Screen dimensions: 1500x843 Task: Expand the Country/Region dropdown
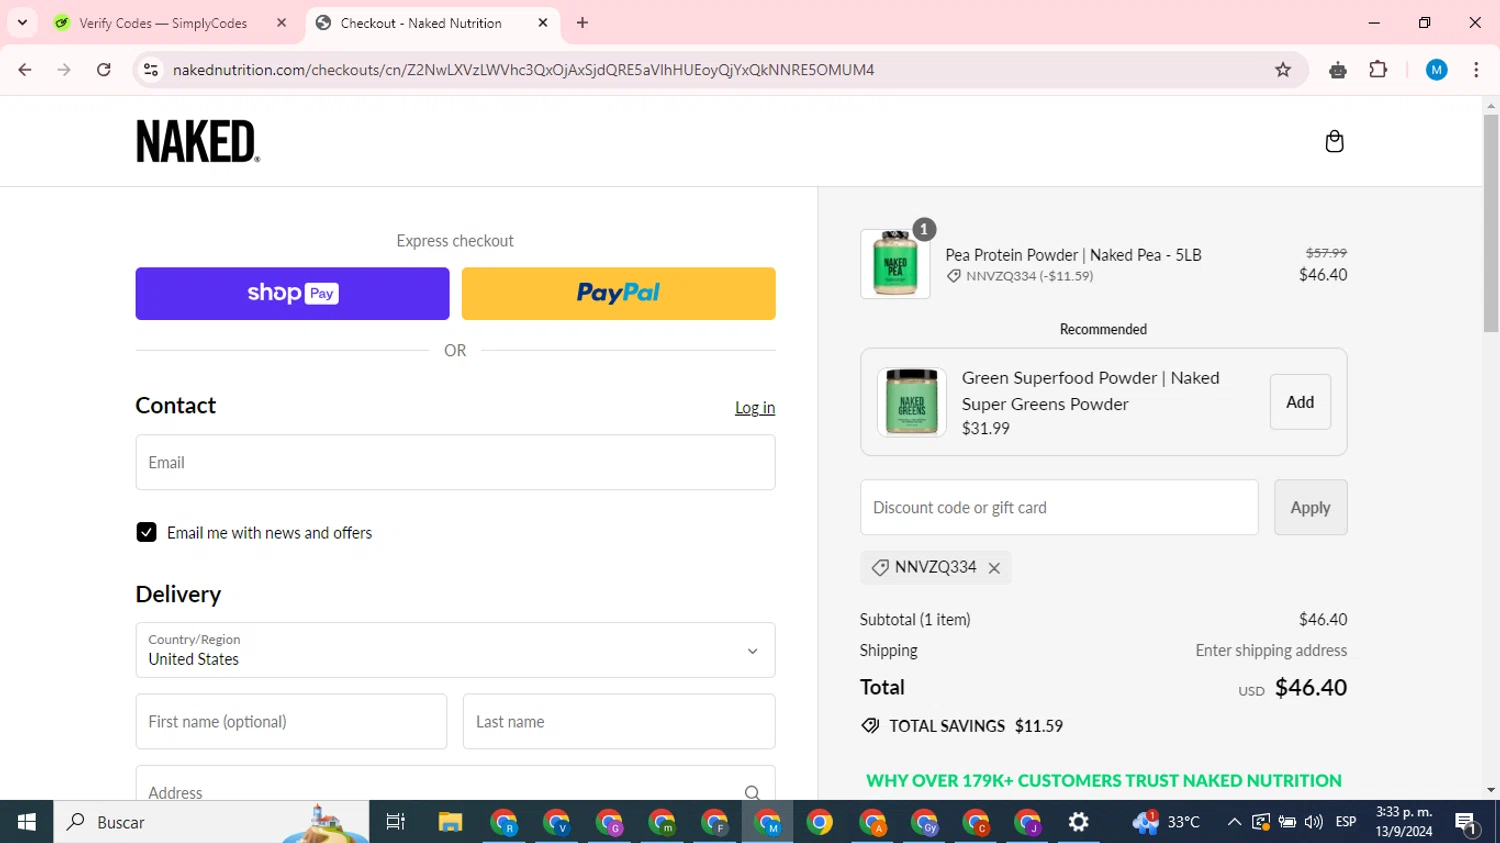click(x=455, y=650)
